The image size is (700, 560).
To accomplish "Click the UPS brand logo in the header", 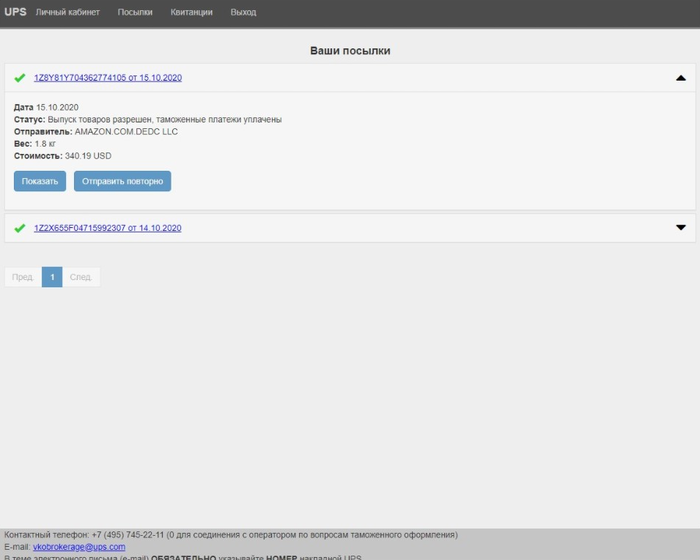I will pos(15,12).
